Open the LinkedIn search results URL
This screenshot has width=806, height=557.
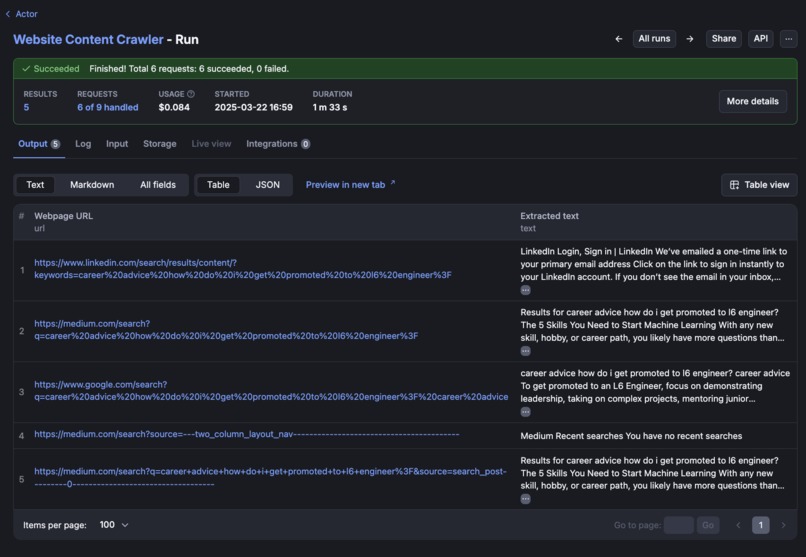(x=243, y=269)
